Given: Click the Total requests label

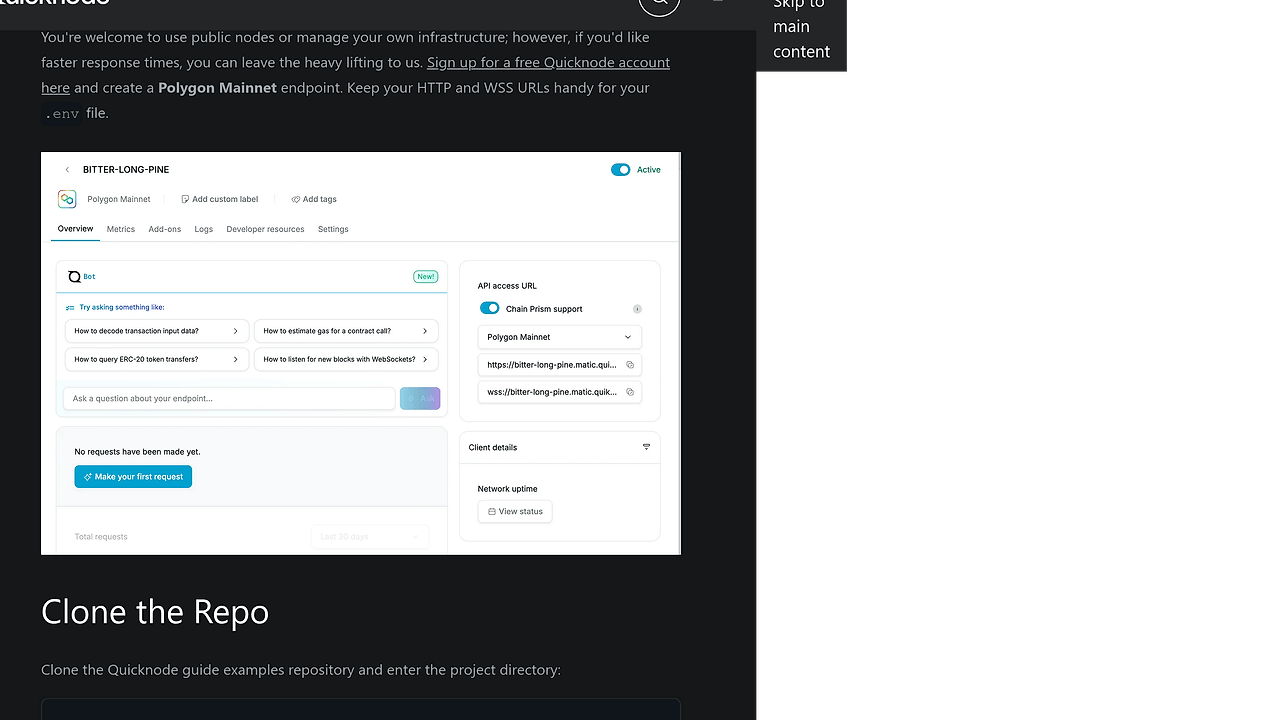Looking at the screenshot, I should point(101,537).
